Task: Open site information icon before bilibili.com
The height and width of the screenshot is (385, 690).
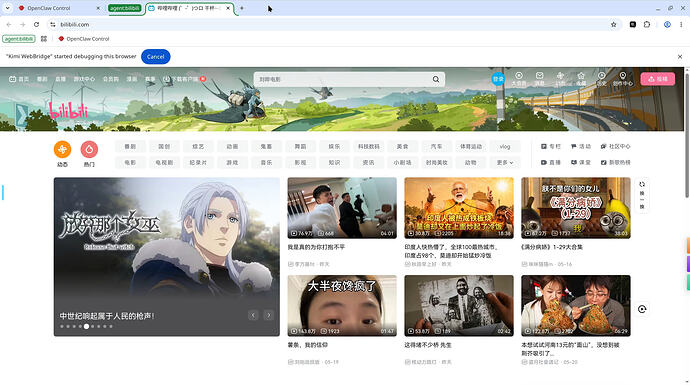Action: point(53,25)
